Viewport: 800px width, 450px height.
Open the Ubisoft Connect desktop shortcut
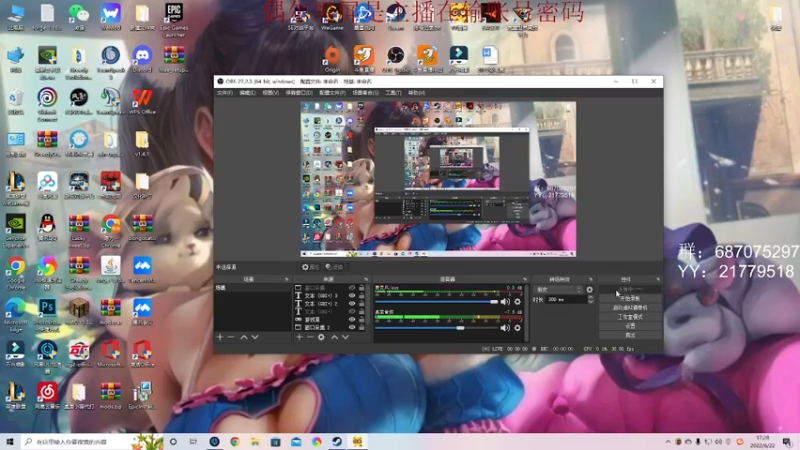(x=47, y=105)
